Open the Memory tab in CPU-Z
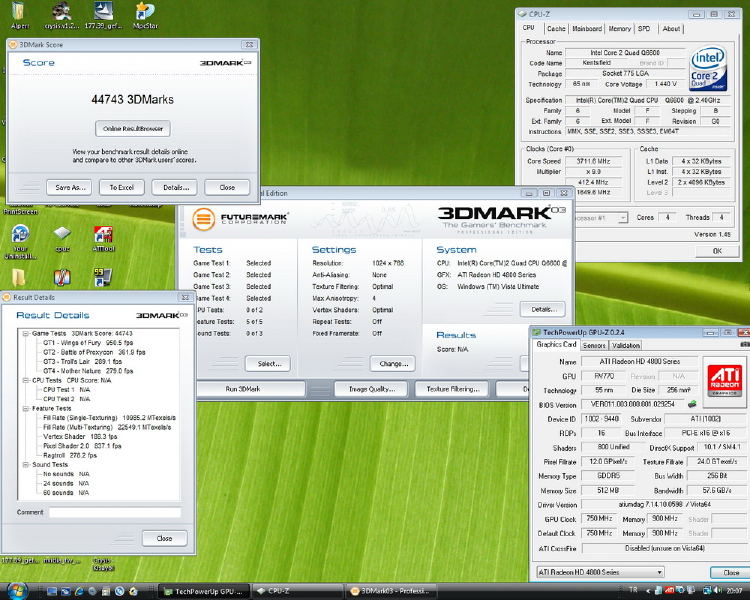This screenshot has height=600, width=750. [x=619, y=29]
